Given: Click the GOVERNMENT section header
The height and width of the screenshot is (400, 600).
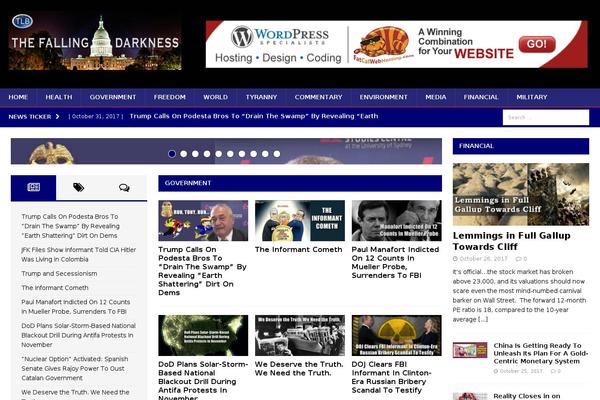Looking at the screenshot, I should tap(300, 183).
